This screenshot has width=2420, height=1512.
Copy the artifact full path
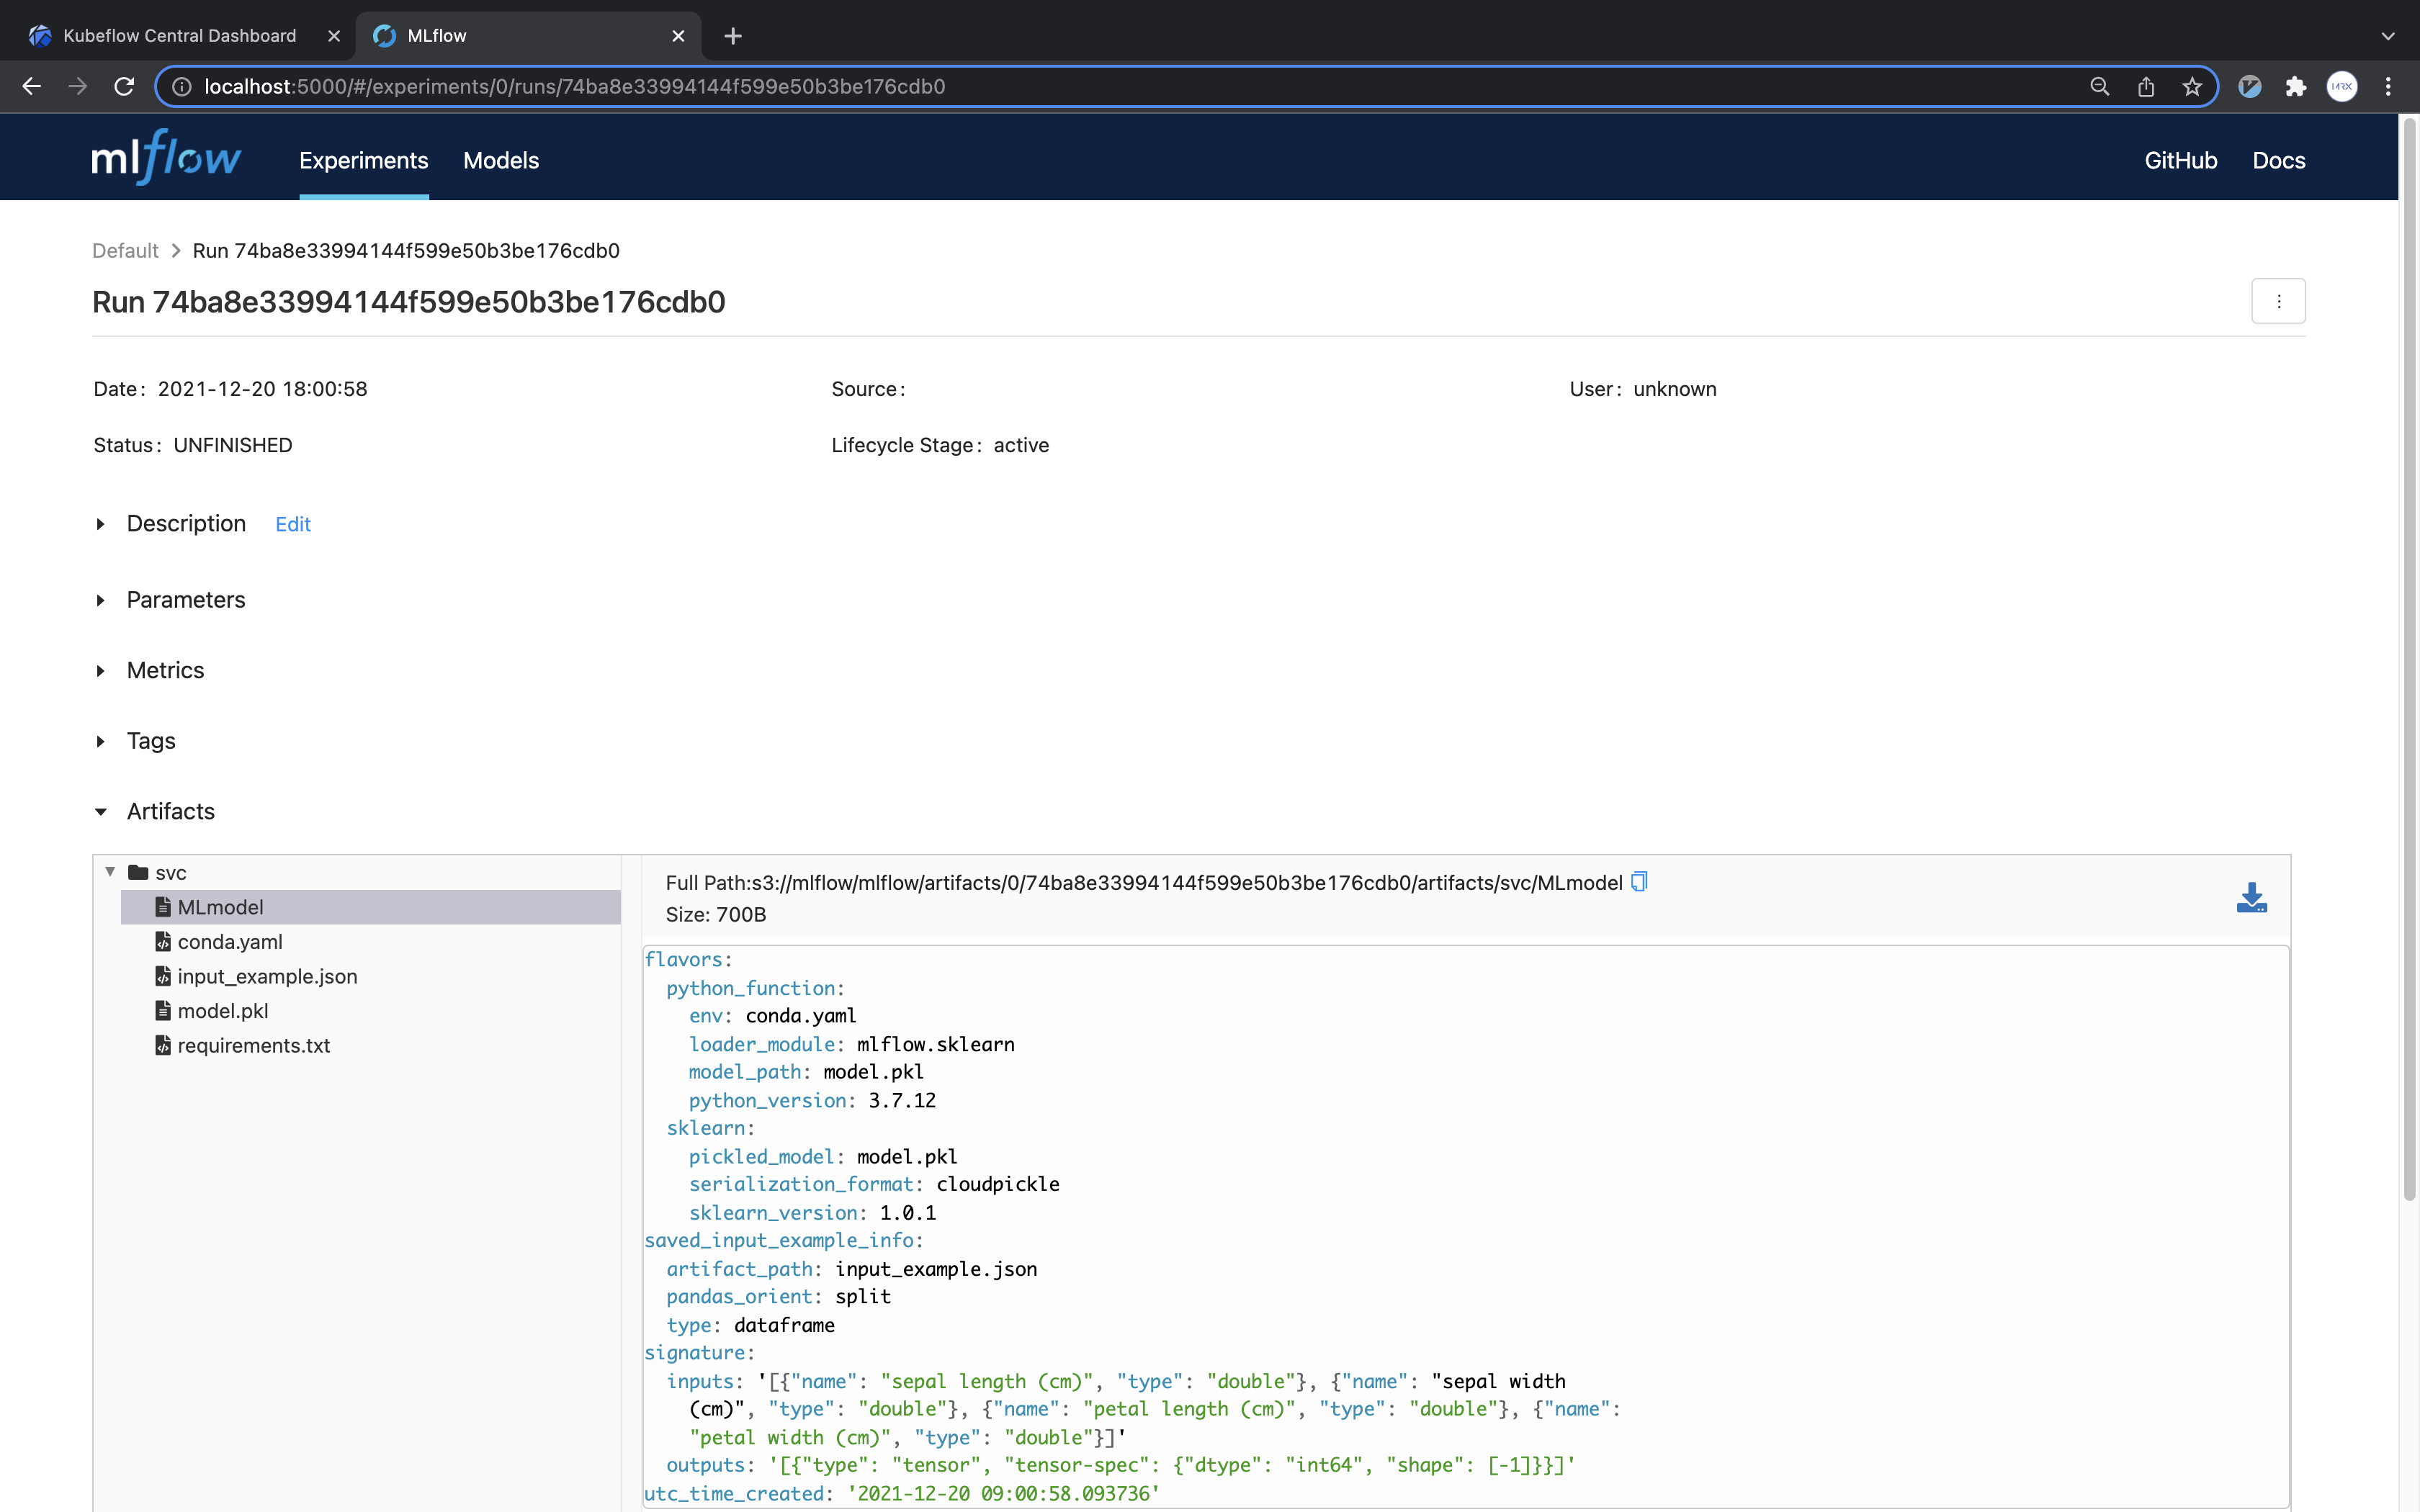coord(1639,882)
